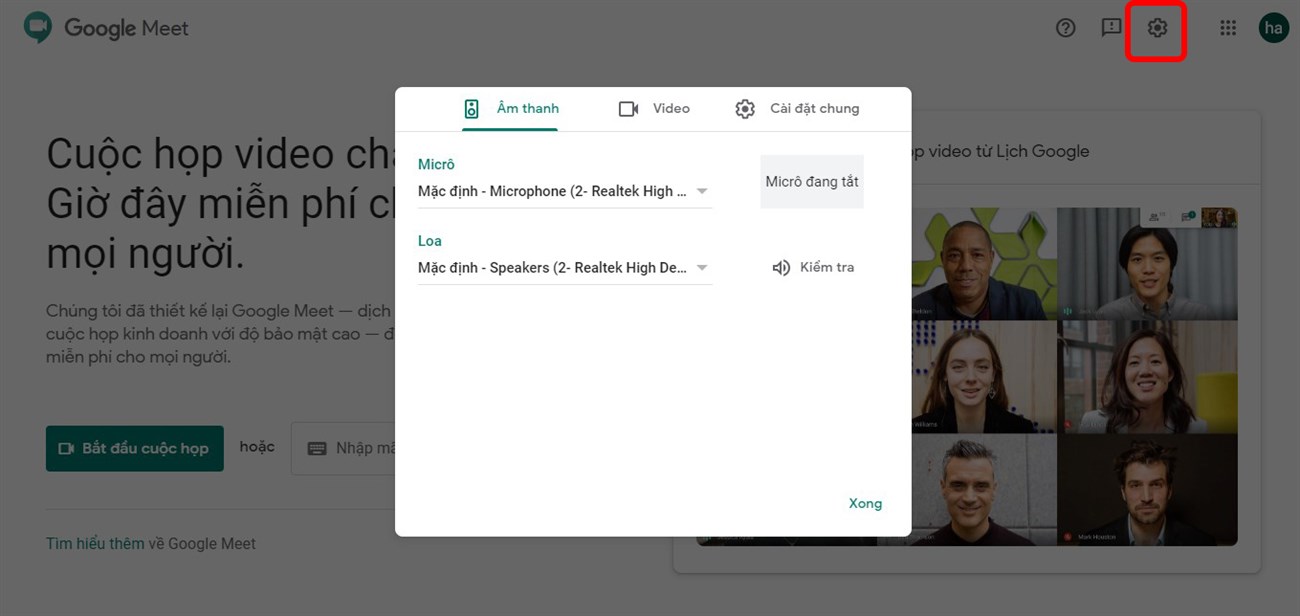1300x616 pixels.
Task: Click the gear icon on Cài đặt chung tab
Action: tap(745, 109)
